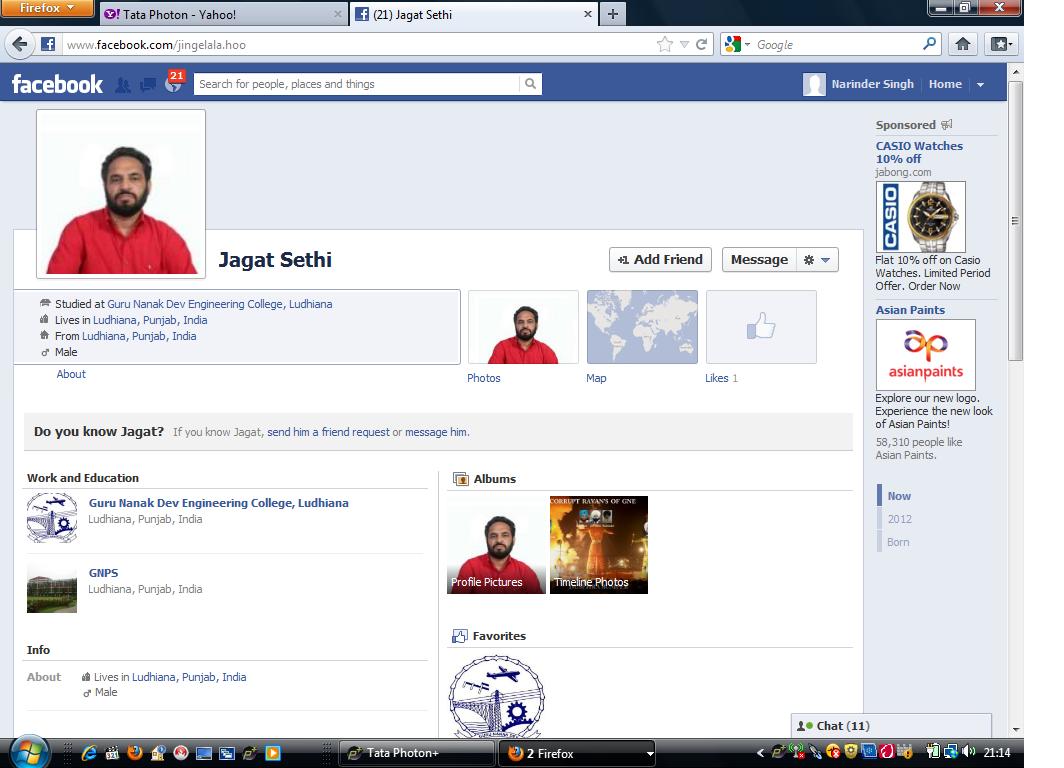Open the address bar history dropdown arrow
This screenshot has width=1064, height=768.
pos(685,44)
